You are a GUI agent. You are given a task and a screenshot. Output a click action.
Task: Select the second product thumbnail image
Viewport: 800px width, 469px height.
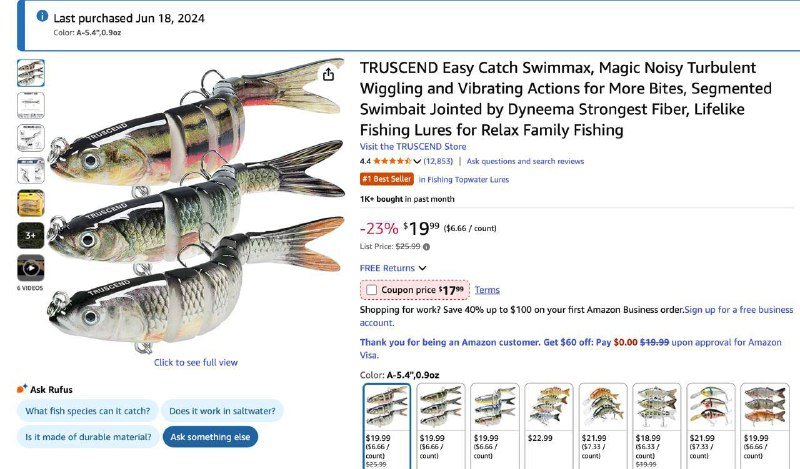pyautogui.click(x=31, y=105)
